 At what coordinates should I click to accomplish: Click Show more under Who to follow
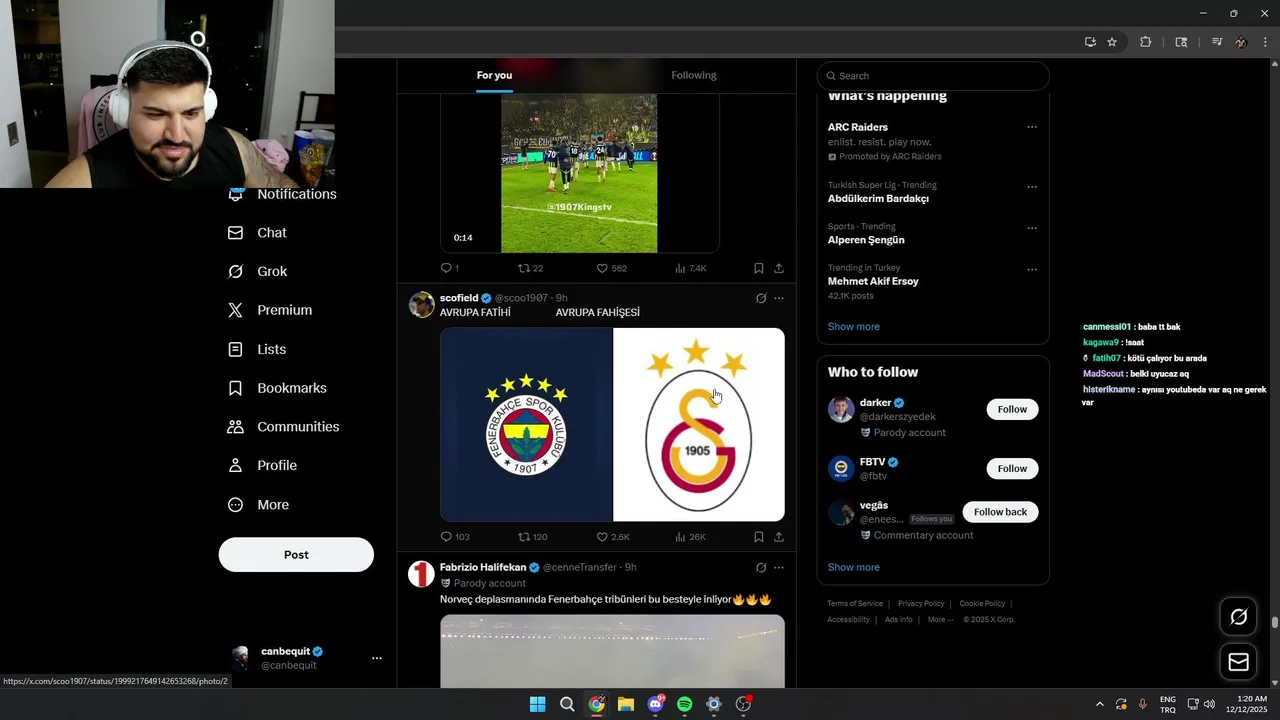[854, 567]
